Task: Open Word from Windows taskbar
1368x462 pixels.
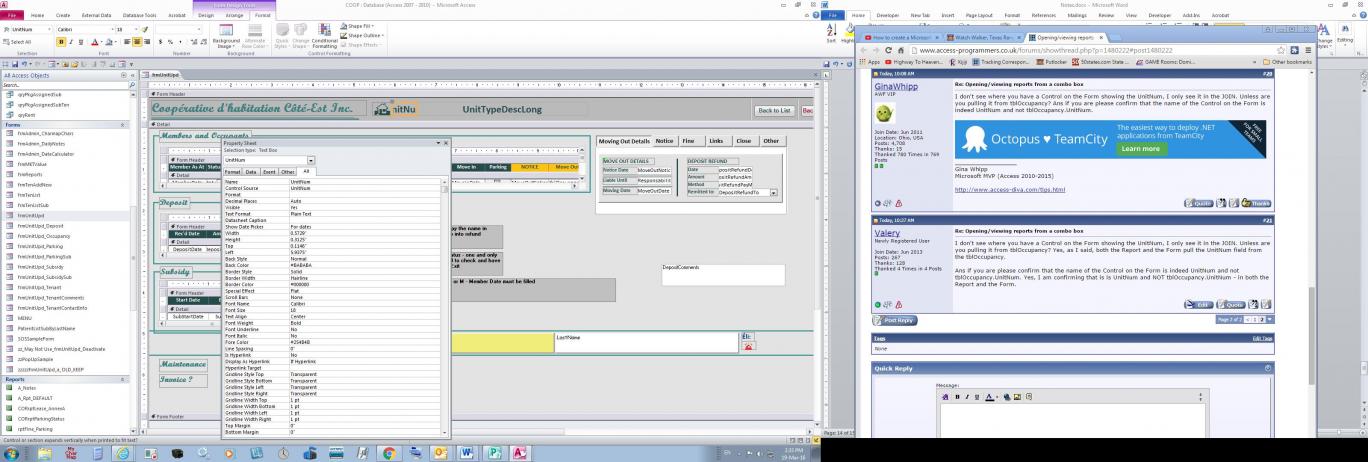Action: point(466,452)
